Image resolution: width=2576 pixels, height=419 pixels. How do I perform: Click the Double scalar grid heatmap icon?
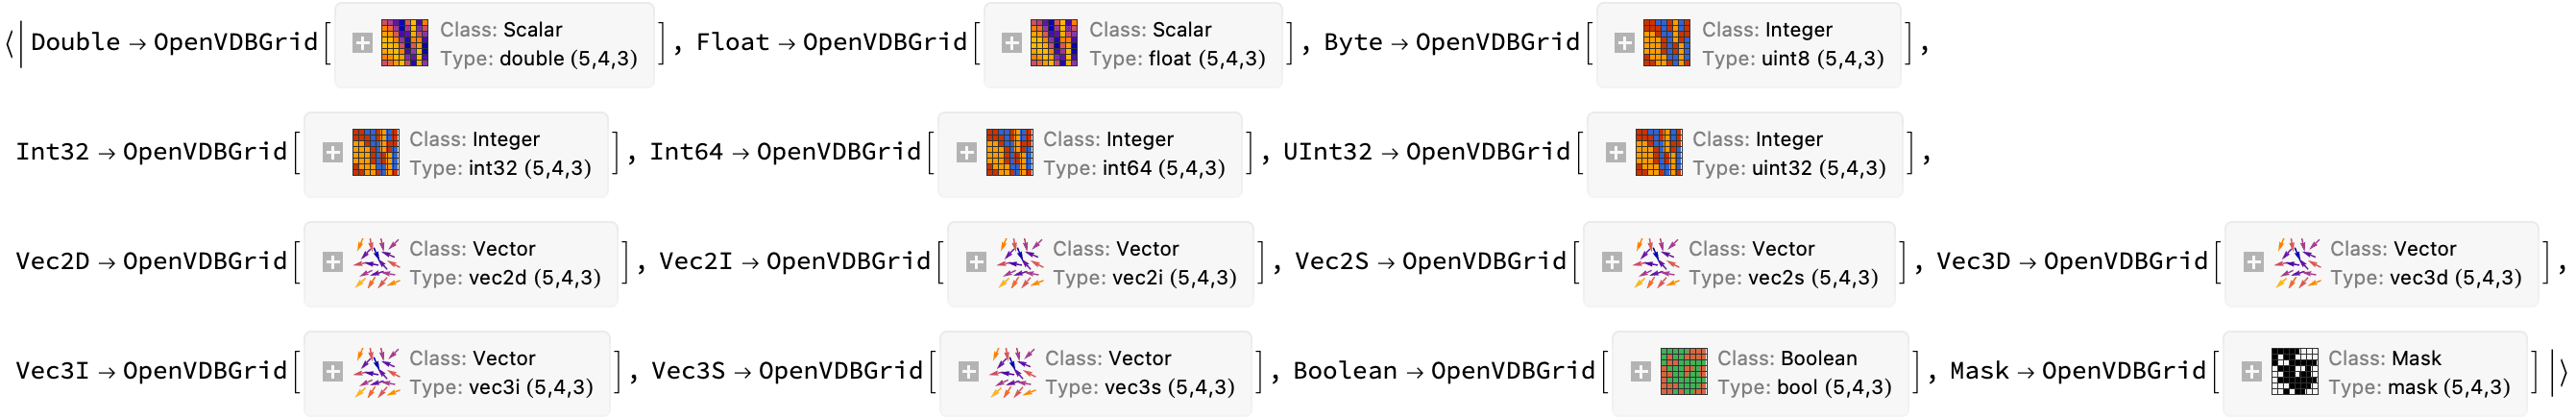[405, 43]
